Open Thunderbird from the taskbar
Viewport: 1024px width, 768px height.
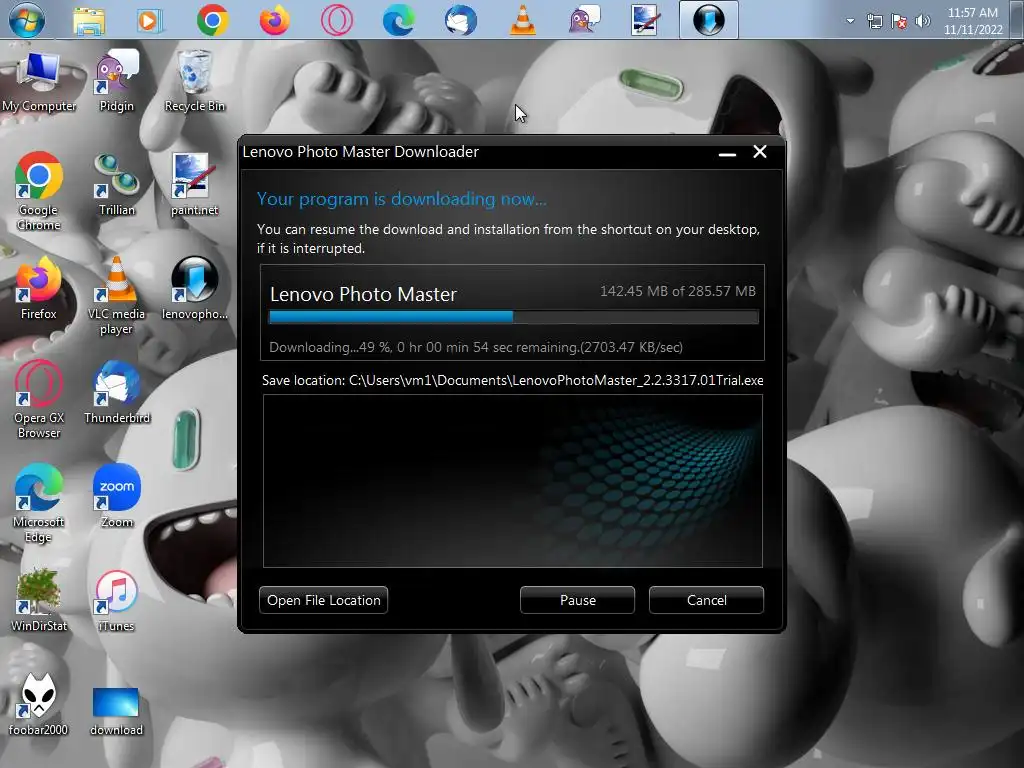pos(461,20)
